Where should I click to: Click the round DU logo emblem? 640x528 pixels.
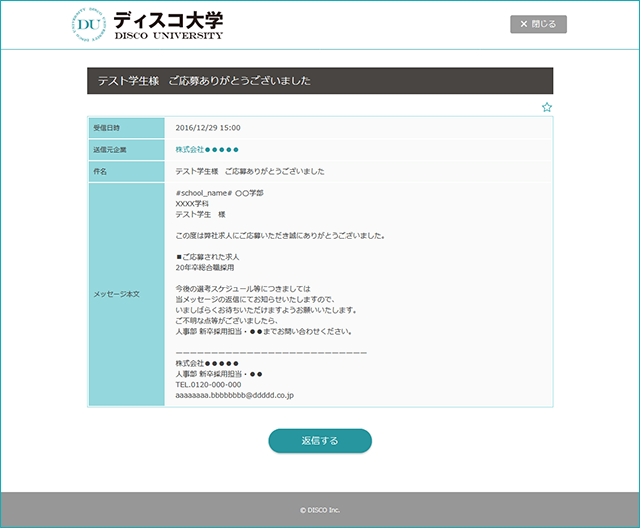(87, 24)
